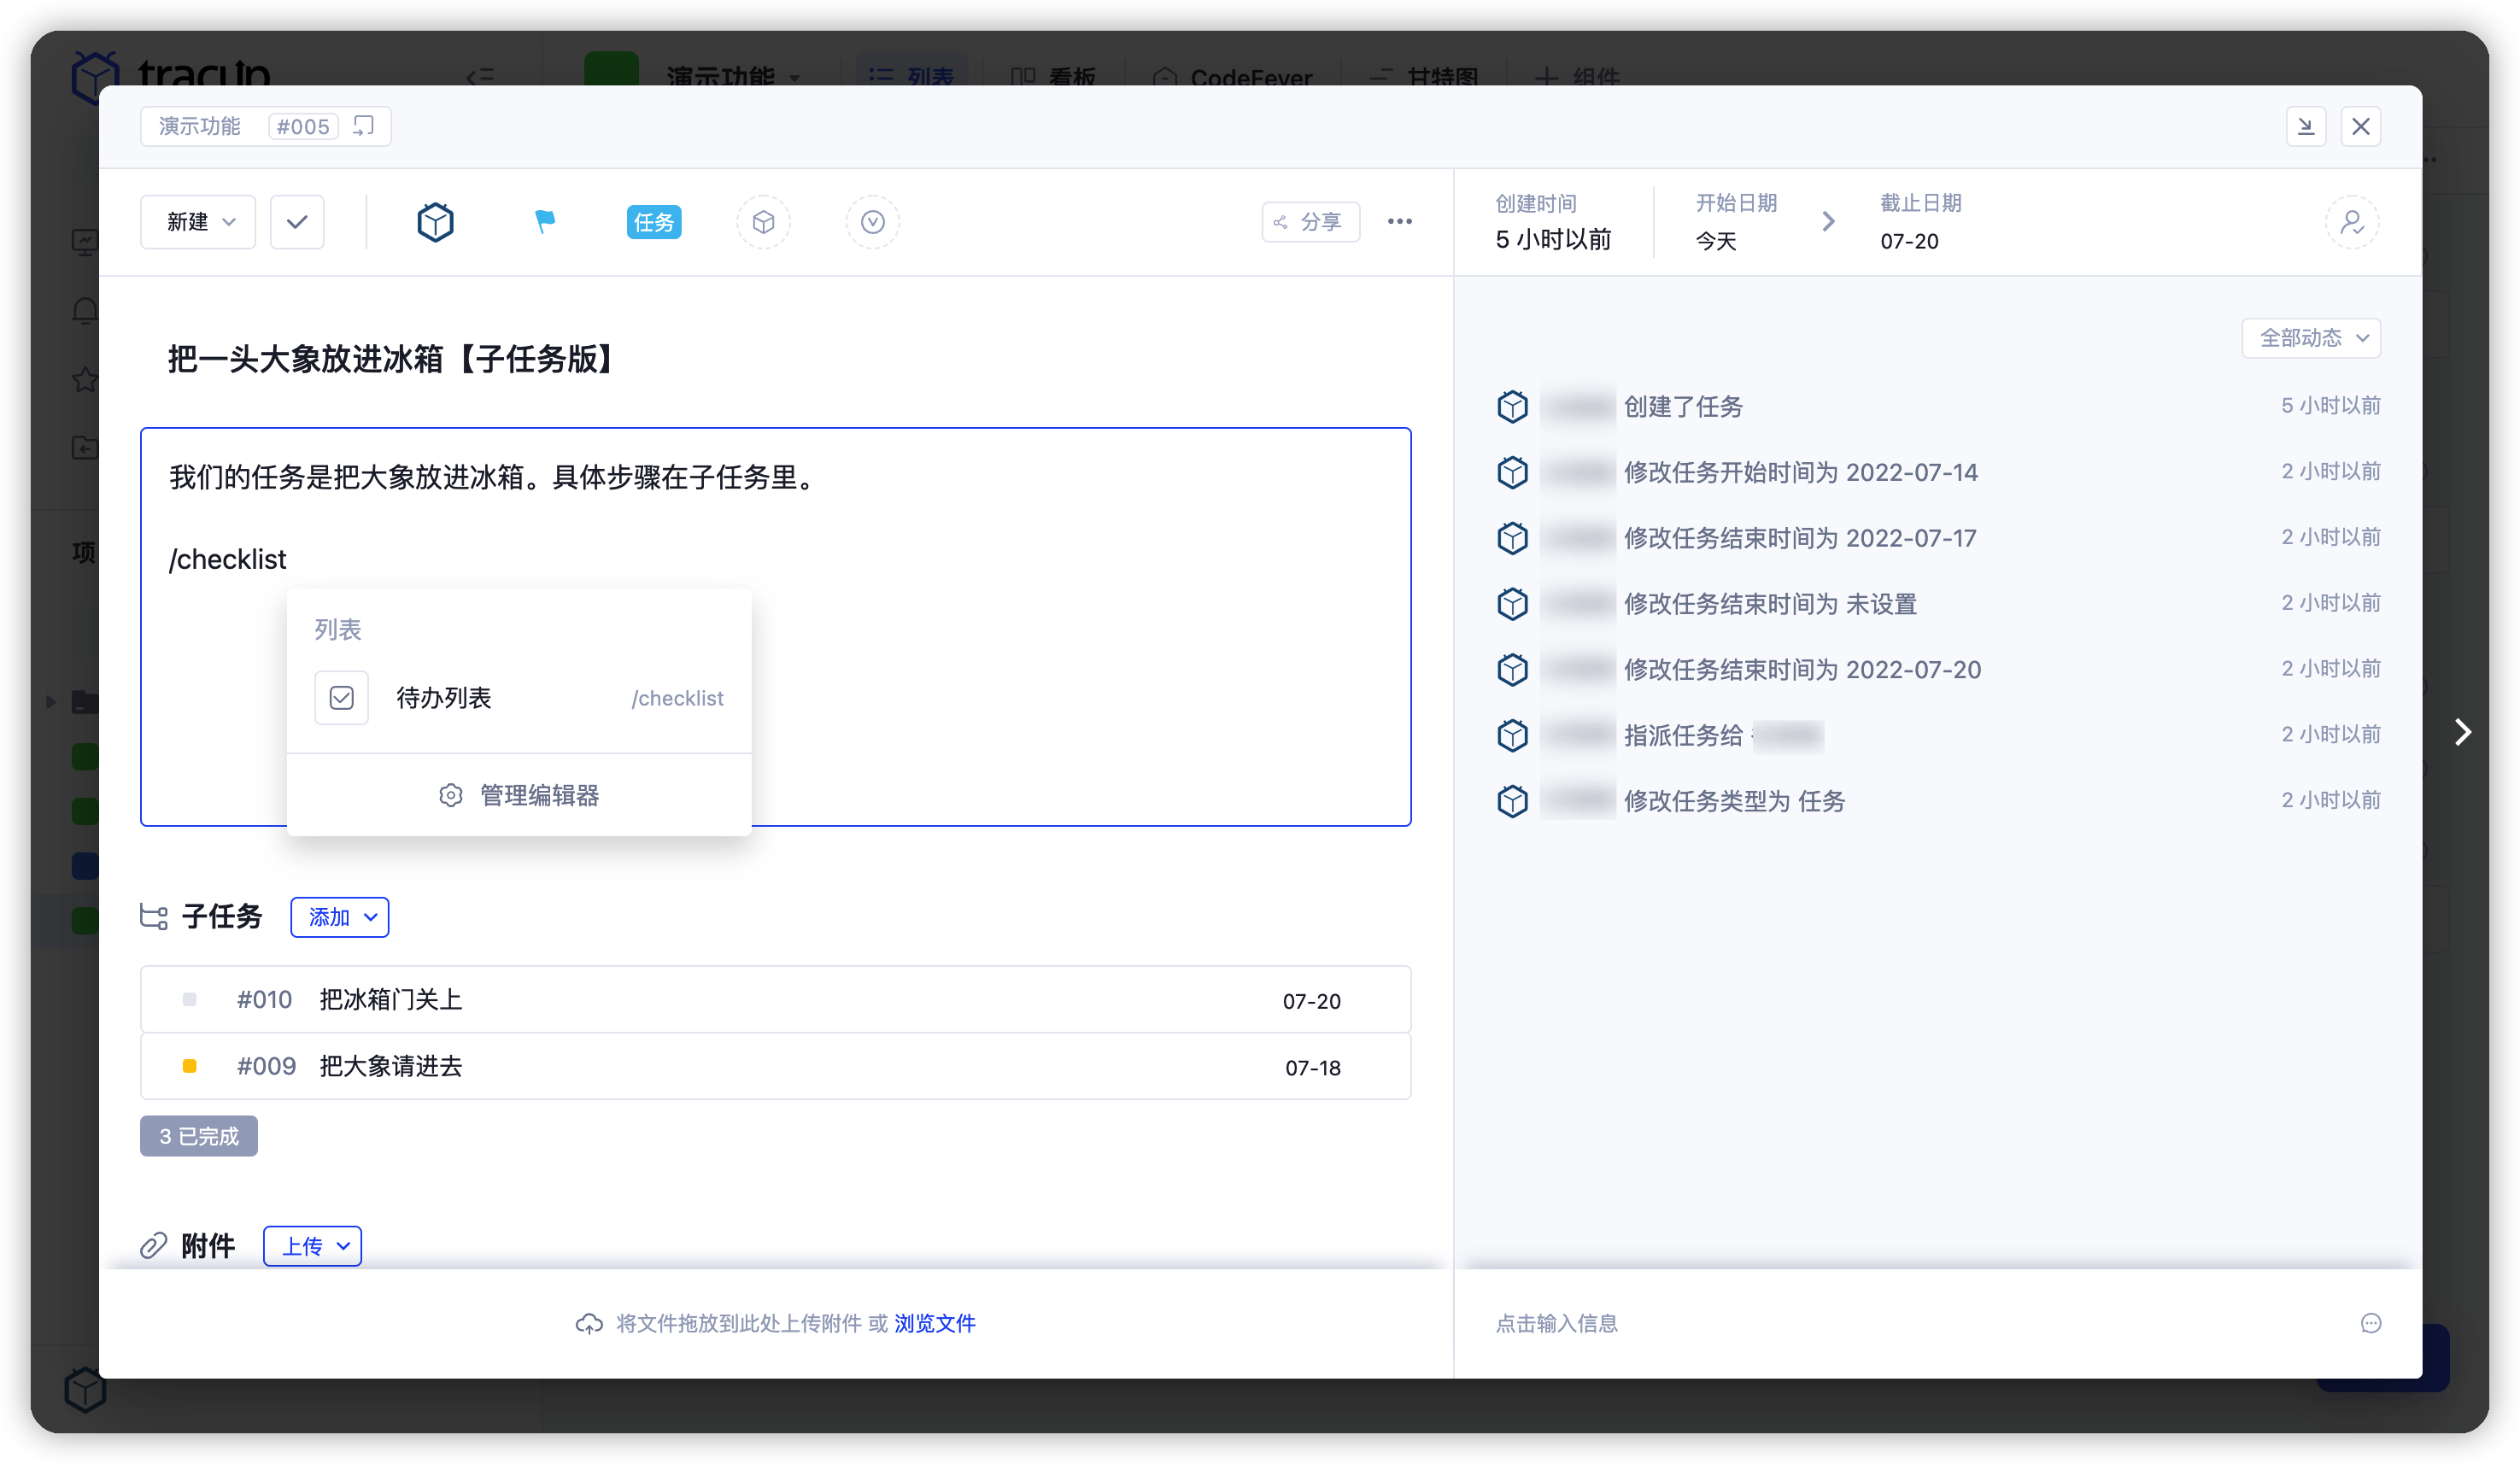Screen dimensions: 2520x1464
Task: Click the gear icon beside 管理编辑器
Action: (x=450, y=795)
